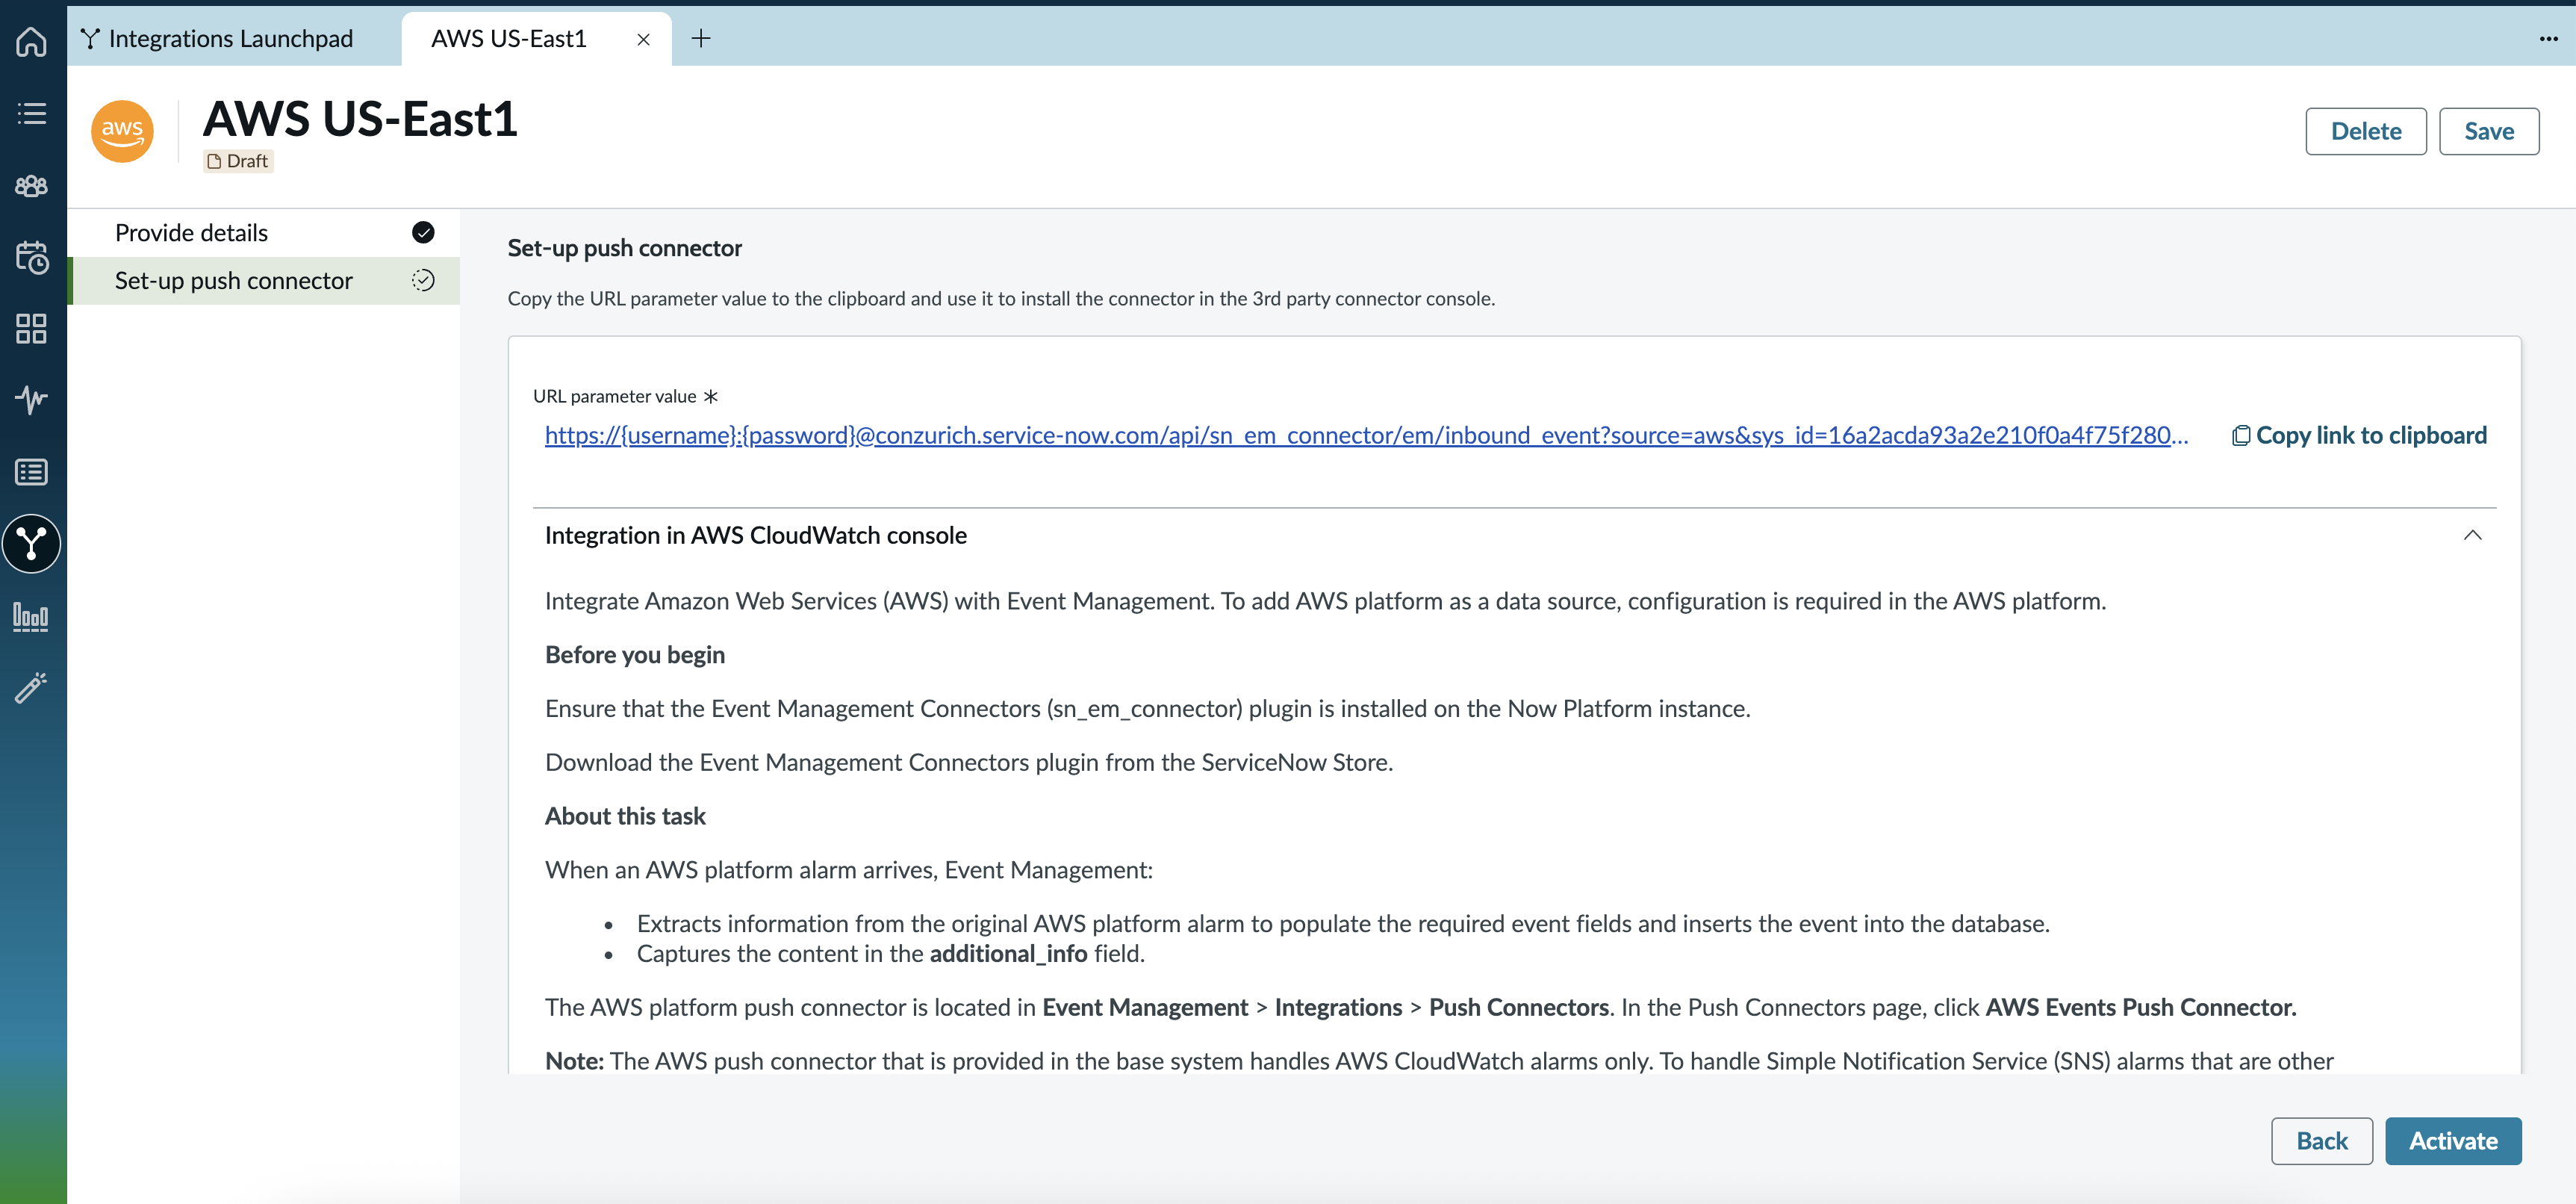
Task: Add a new tab with plus icon
Action: tap(701, 38)
